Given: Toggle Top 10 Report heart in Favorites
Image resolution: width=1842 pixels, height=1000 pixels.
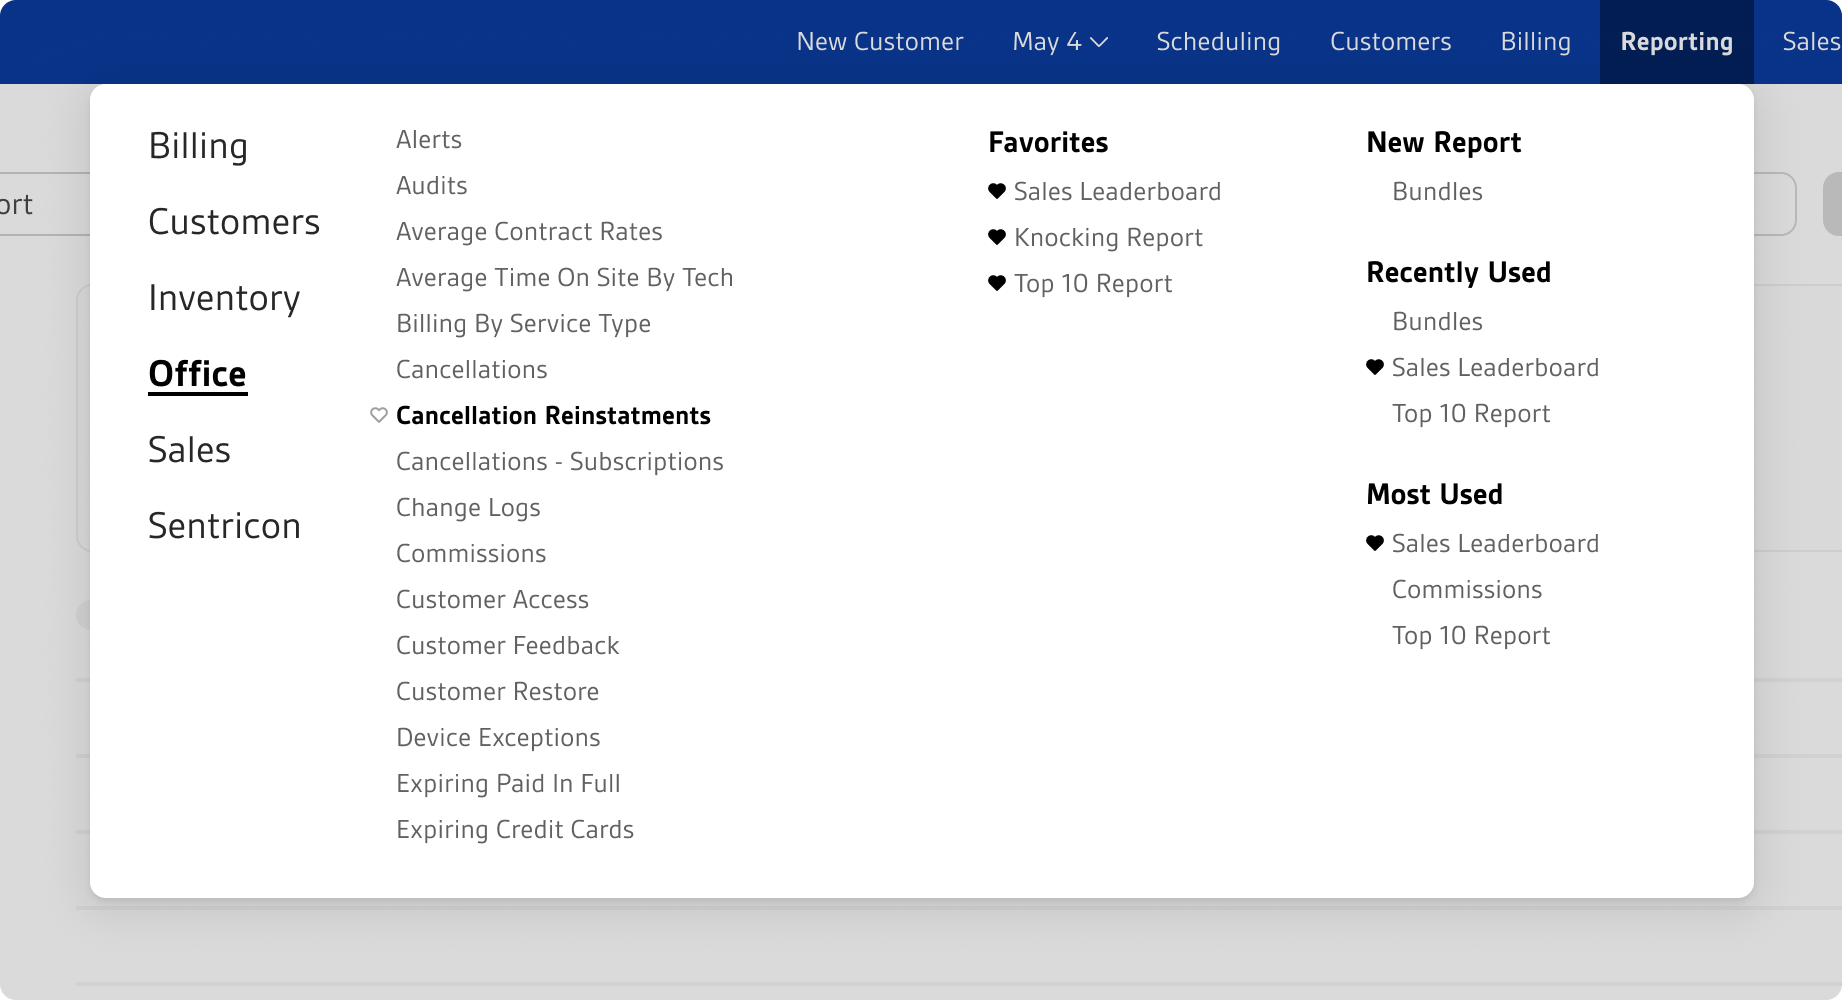Looking at the screenshot, I should click(997, 283).
